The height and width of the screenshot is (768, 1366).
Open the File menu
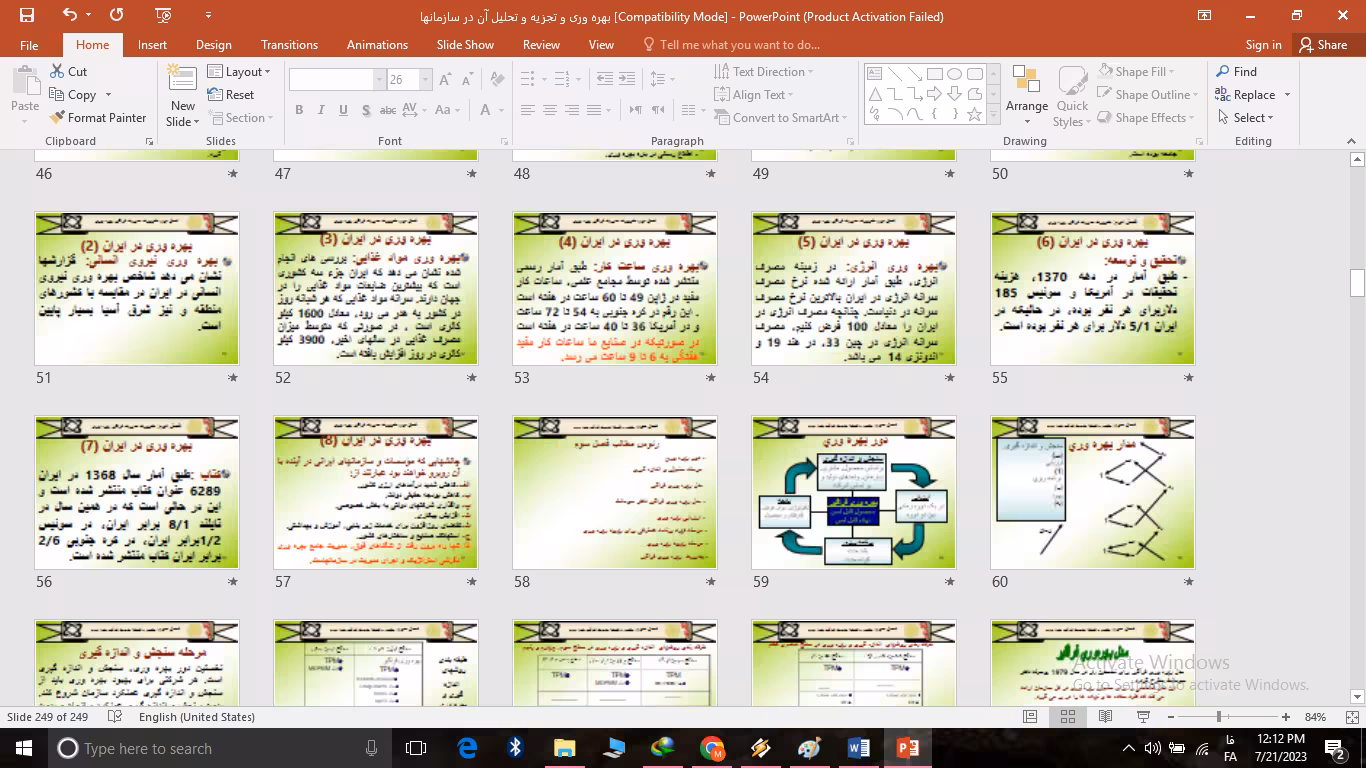coord(29,45)
